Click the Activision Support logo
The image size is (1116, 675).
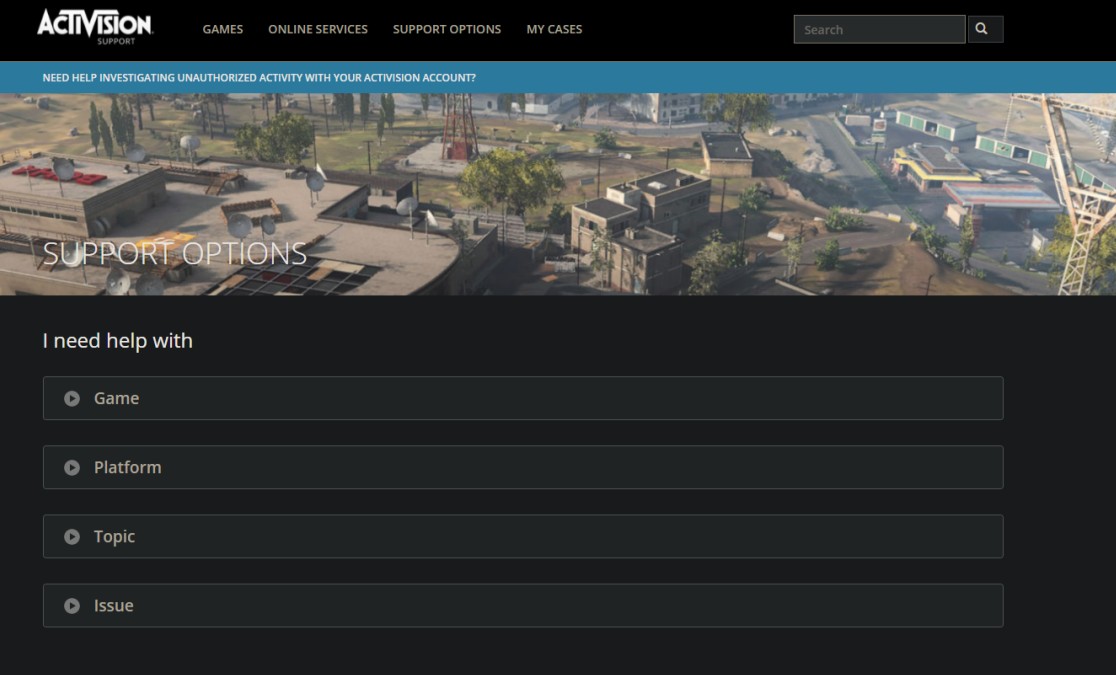point(94,26)
